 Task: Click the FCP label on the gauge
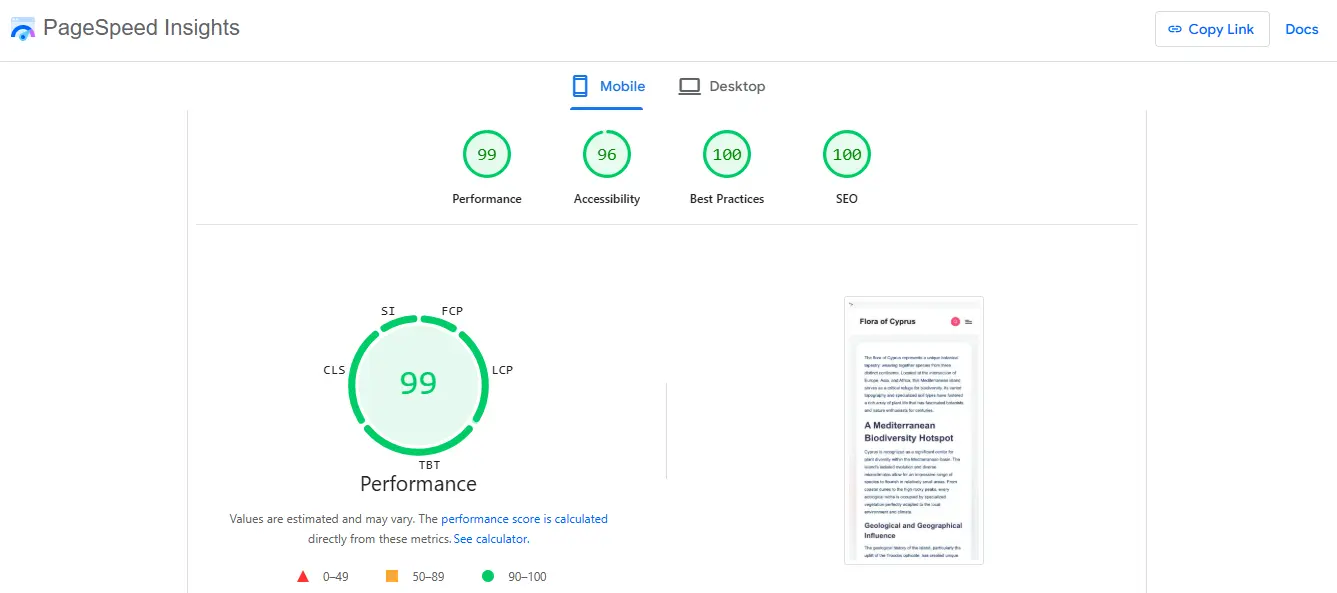pos(452,311)
